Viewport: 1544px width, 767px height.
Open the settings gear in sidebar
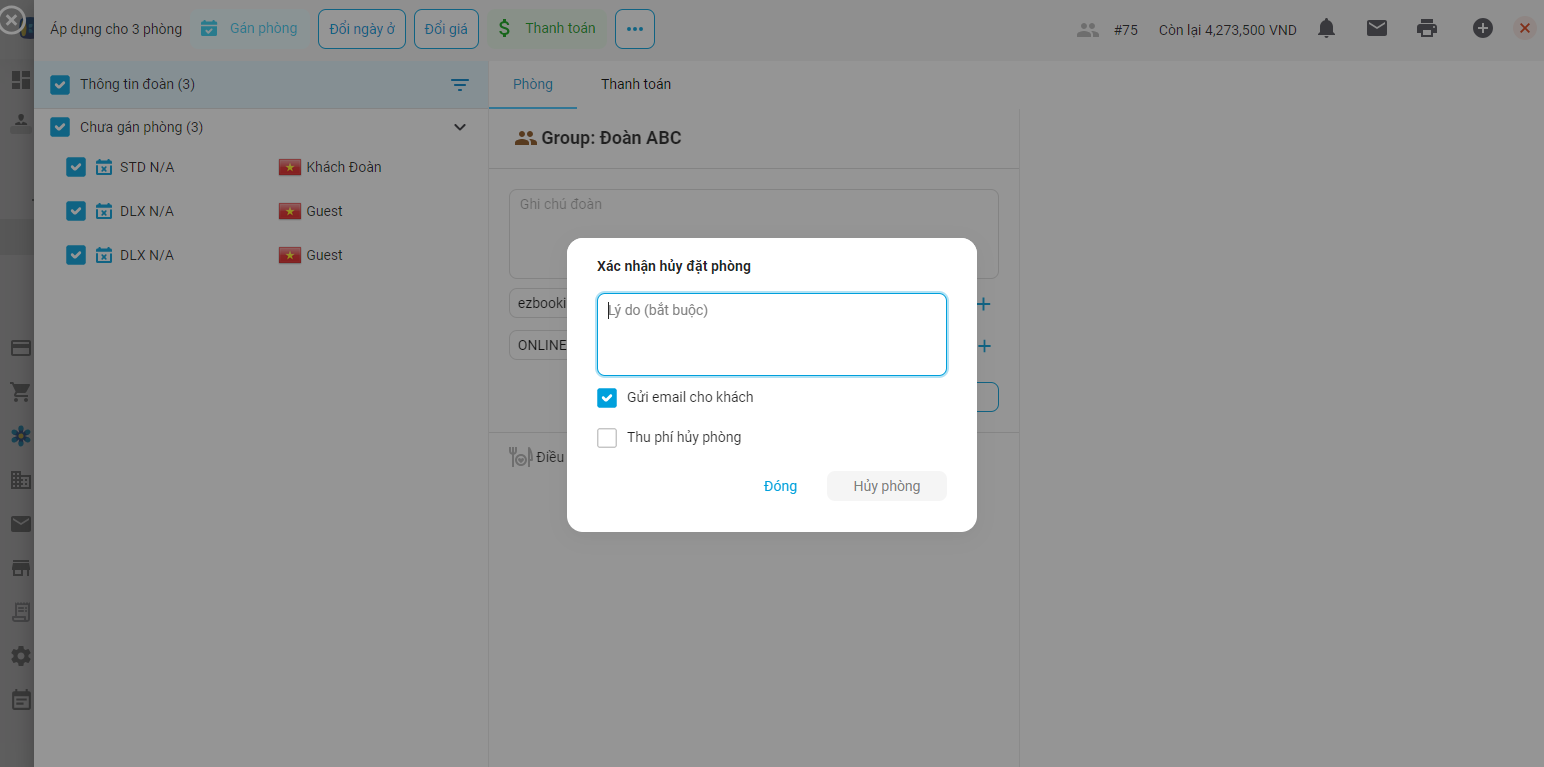(20, 656)
